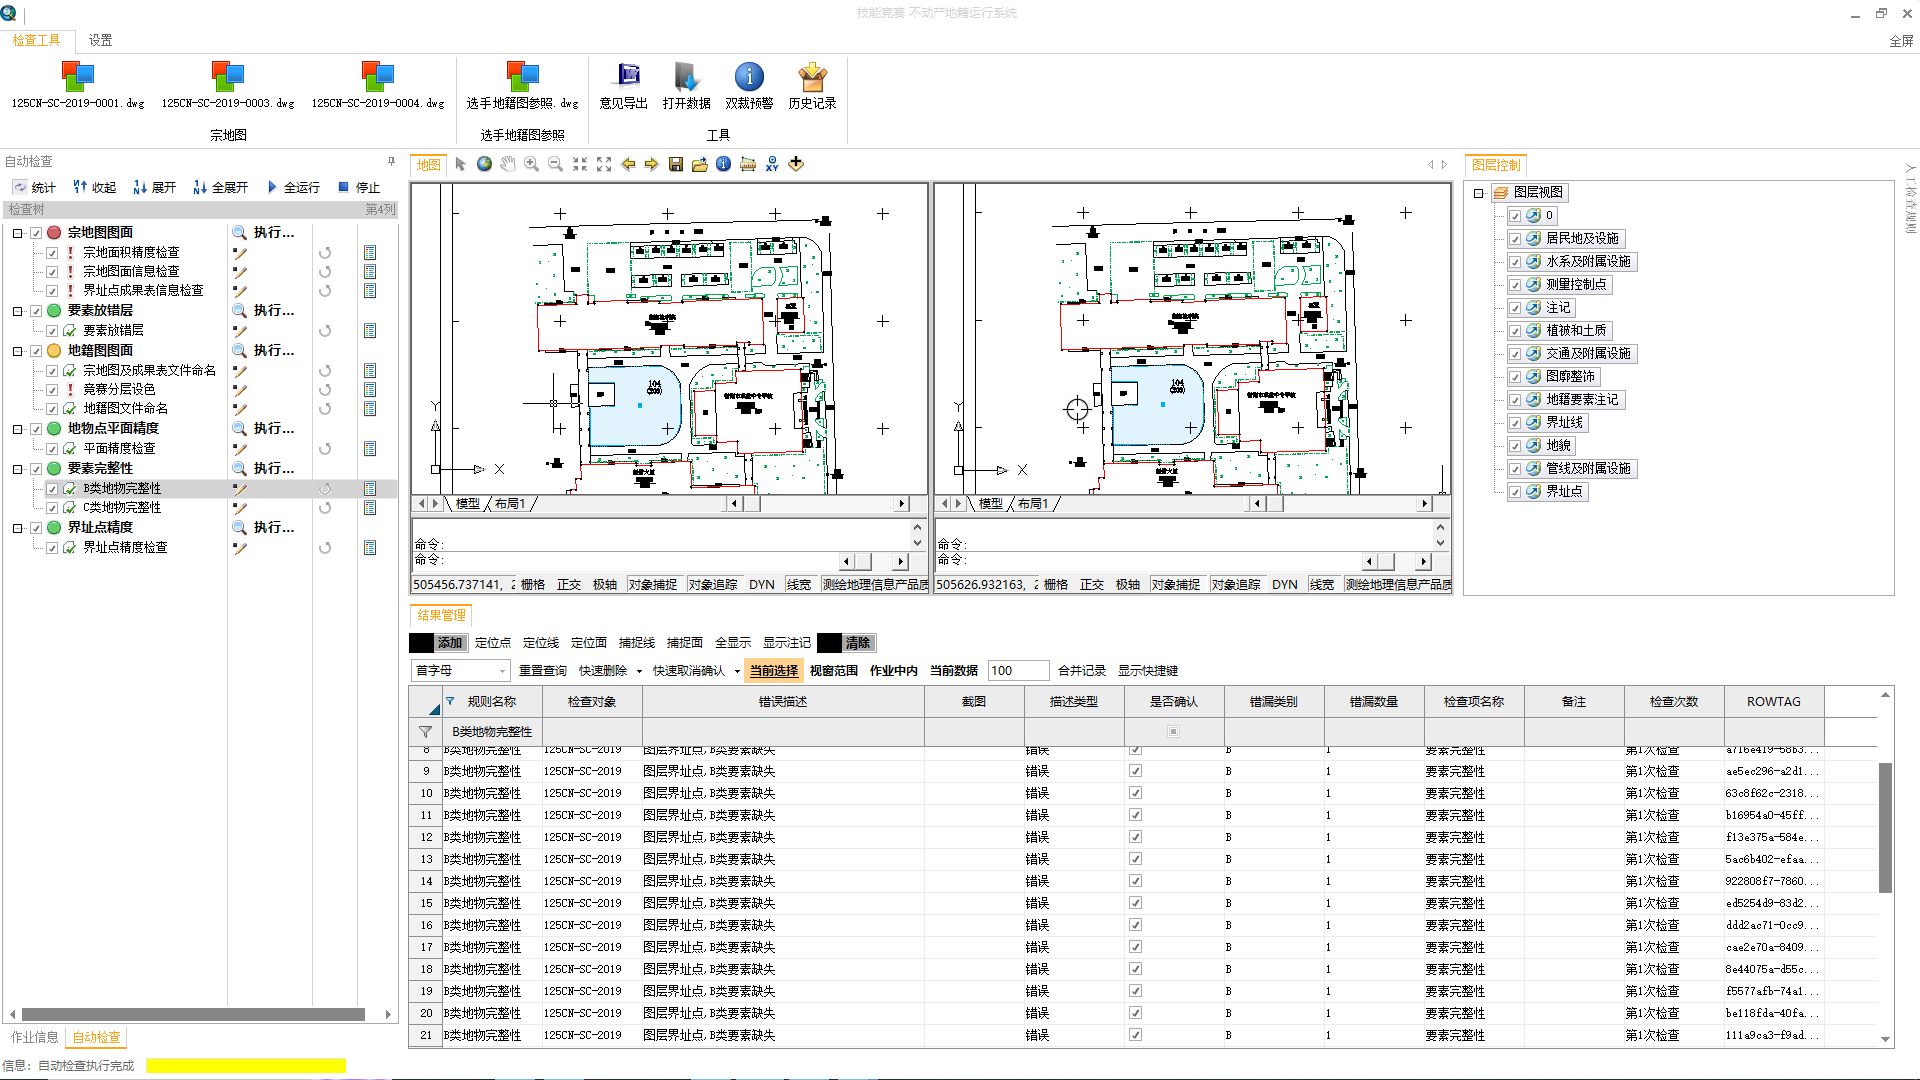Select the 结果管理 tab
Image resolution: width=1920 pixels, height=1080 pixels.
click(x=441, y=615)
